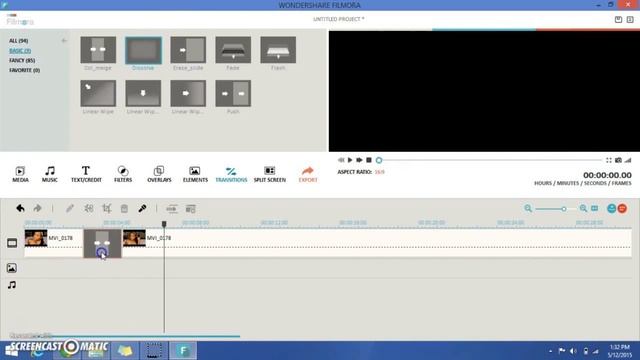Click the video track header icon
This screenshot has height=360, width=640.
[12, 243]
